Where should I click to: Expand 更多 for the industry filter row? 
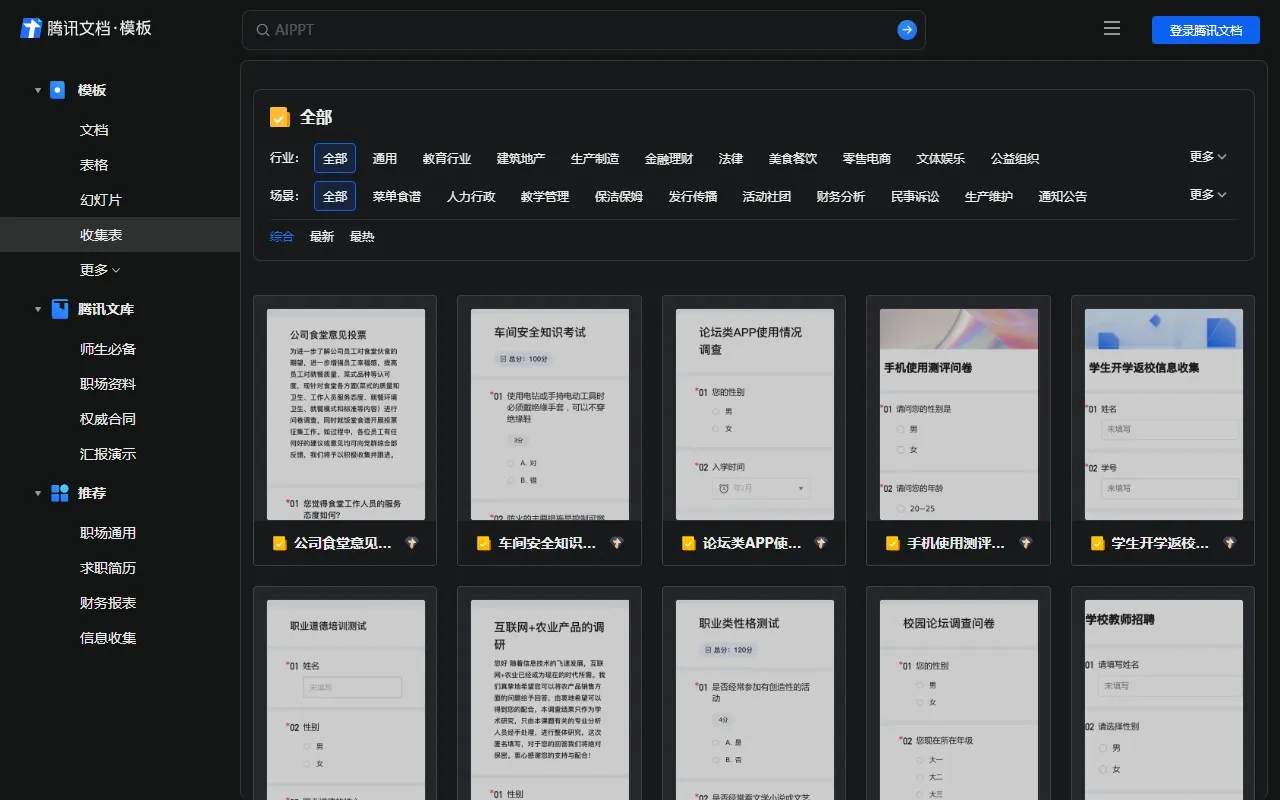[1207, 157]
